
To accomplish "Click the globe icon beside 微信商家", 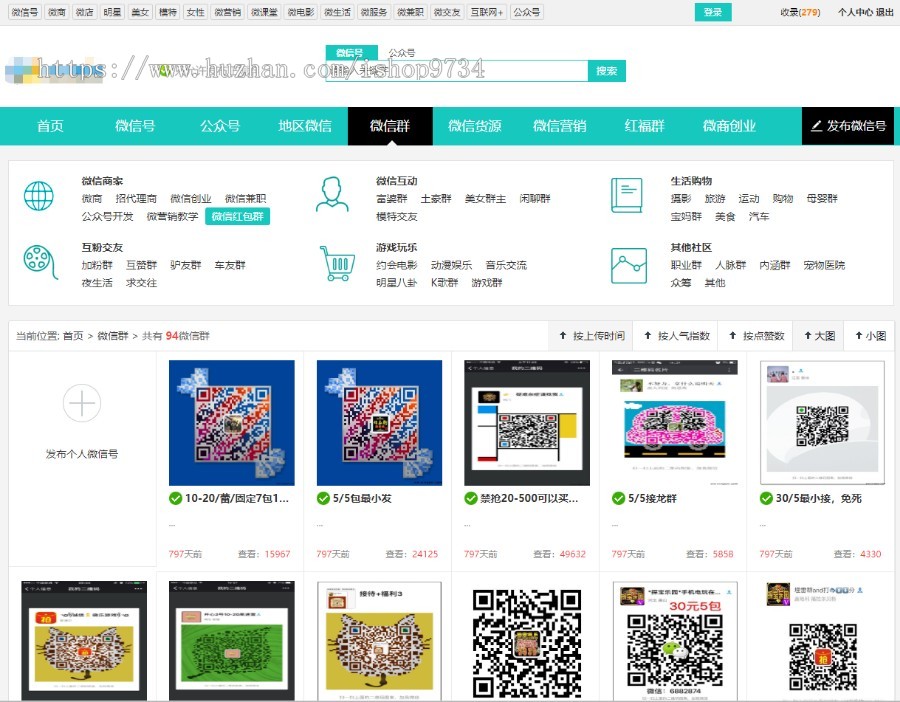I will click(38, 195).
